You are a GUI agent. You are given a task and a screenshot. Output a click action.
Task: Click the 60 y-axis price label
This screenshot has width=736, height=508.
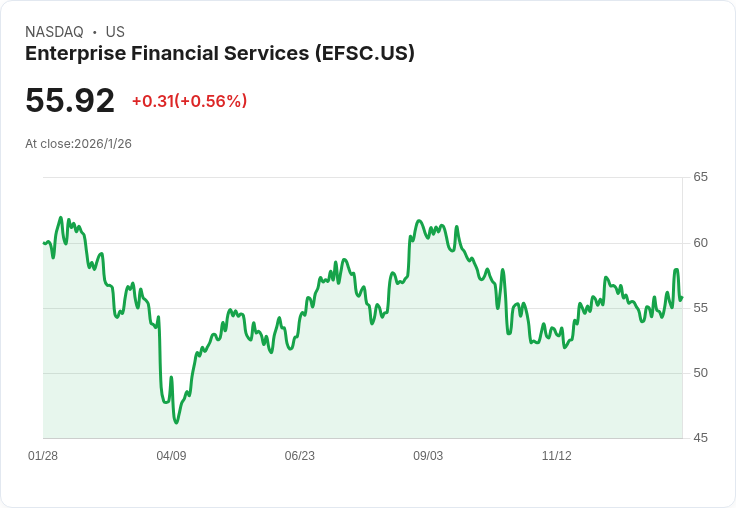click(700, 243)
